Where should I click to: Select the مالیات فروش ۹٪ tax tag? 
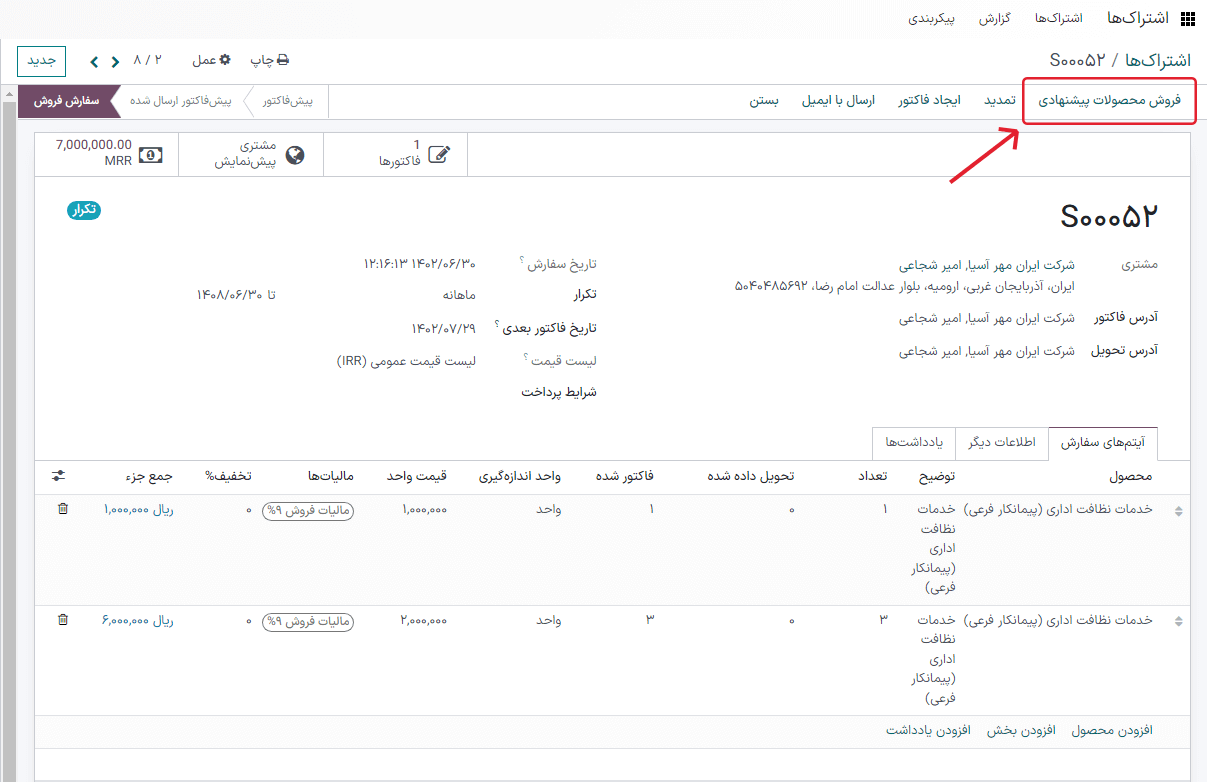coord(307,510)
